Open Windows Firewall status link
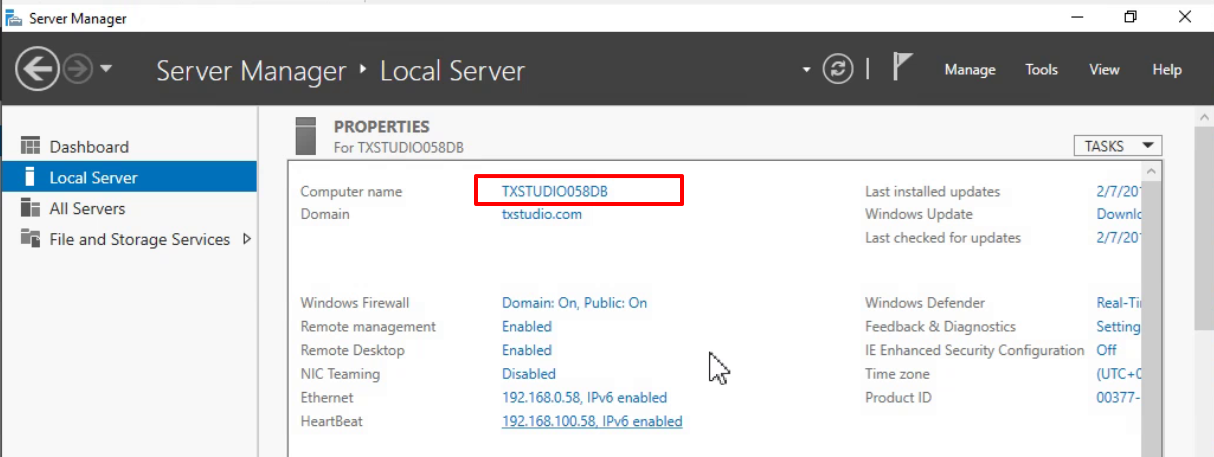This screenshot has width=1214, height=457. pos(574,303)
